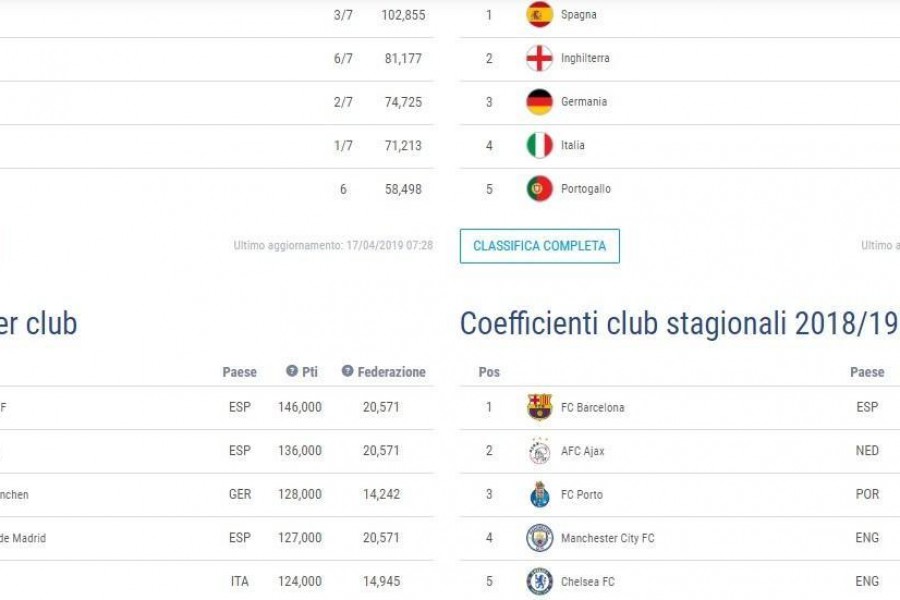Screen dimensions: 900x600
Task: Open the FC Barcelona club link
Action: [x=592, y=408]
